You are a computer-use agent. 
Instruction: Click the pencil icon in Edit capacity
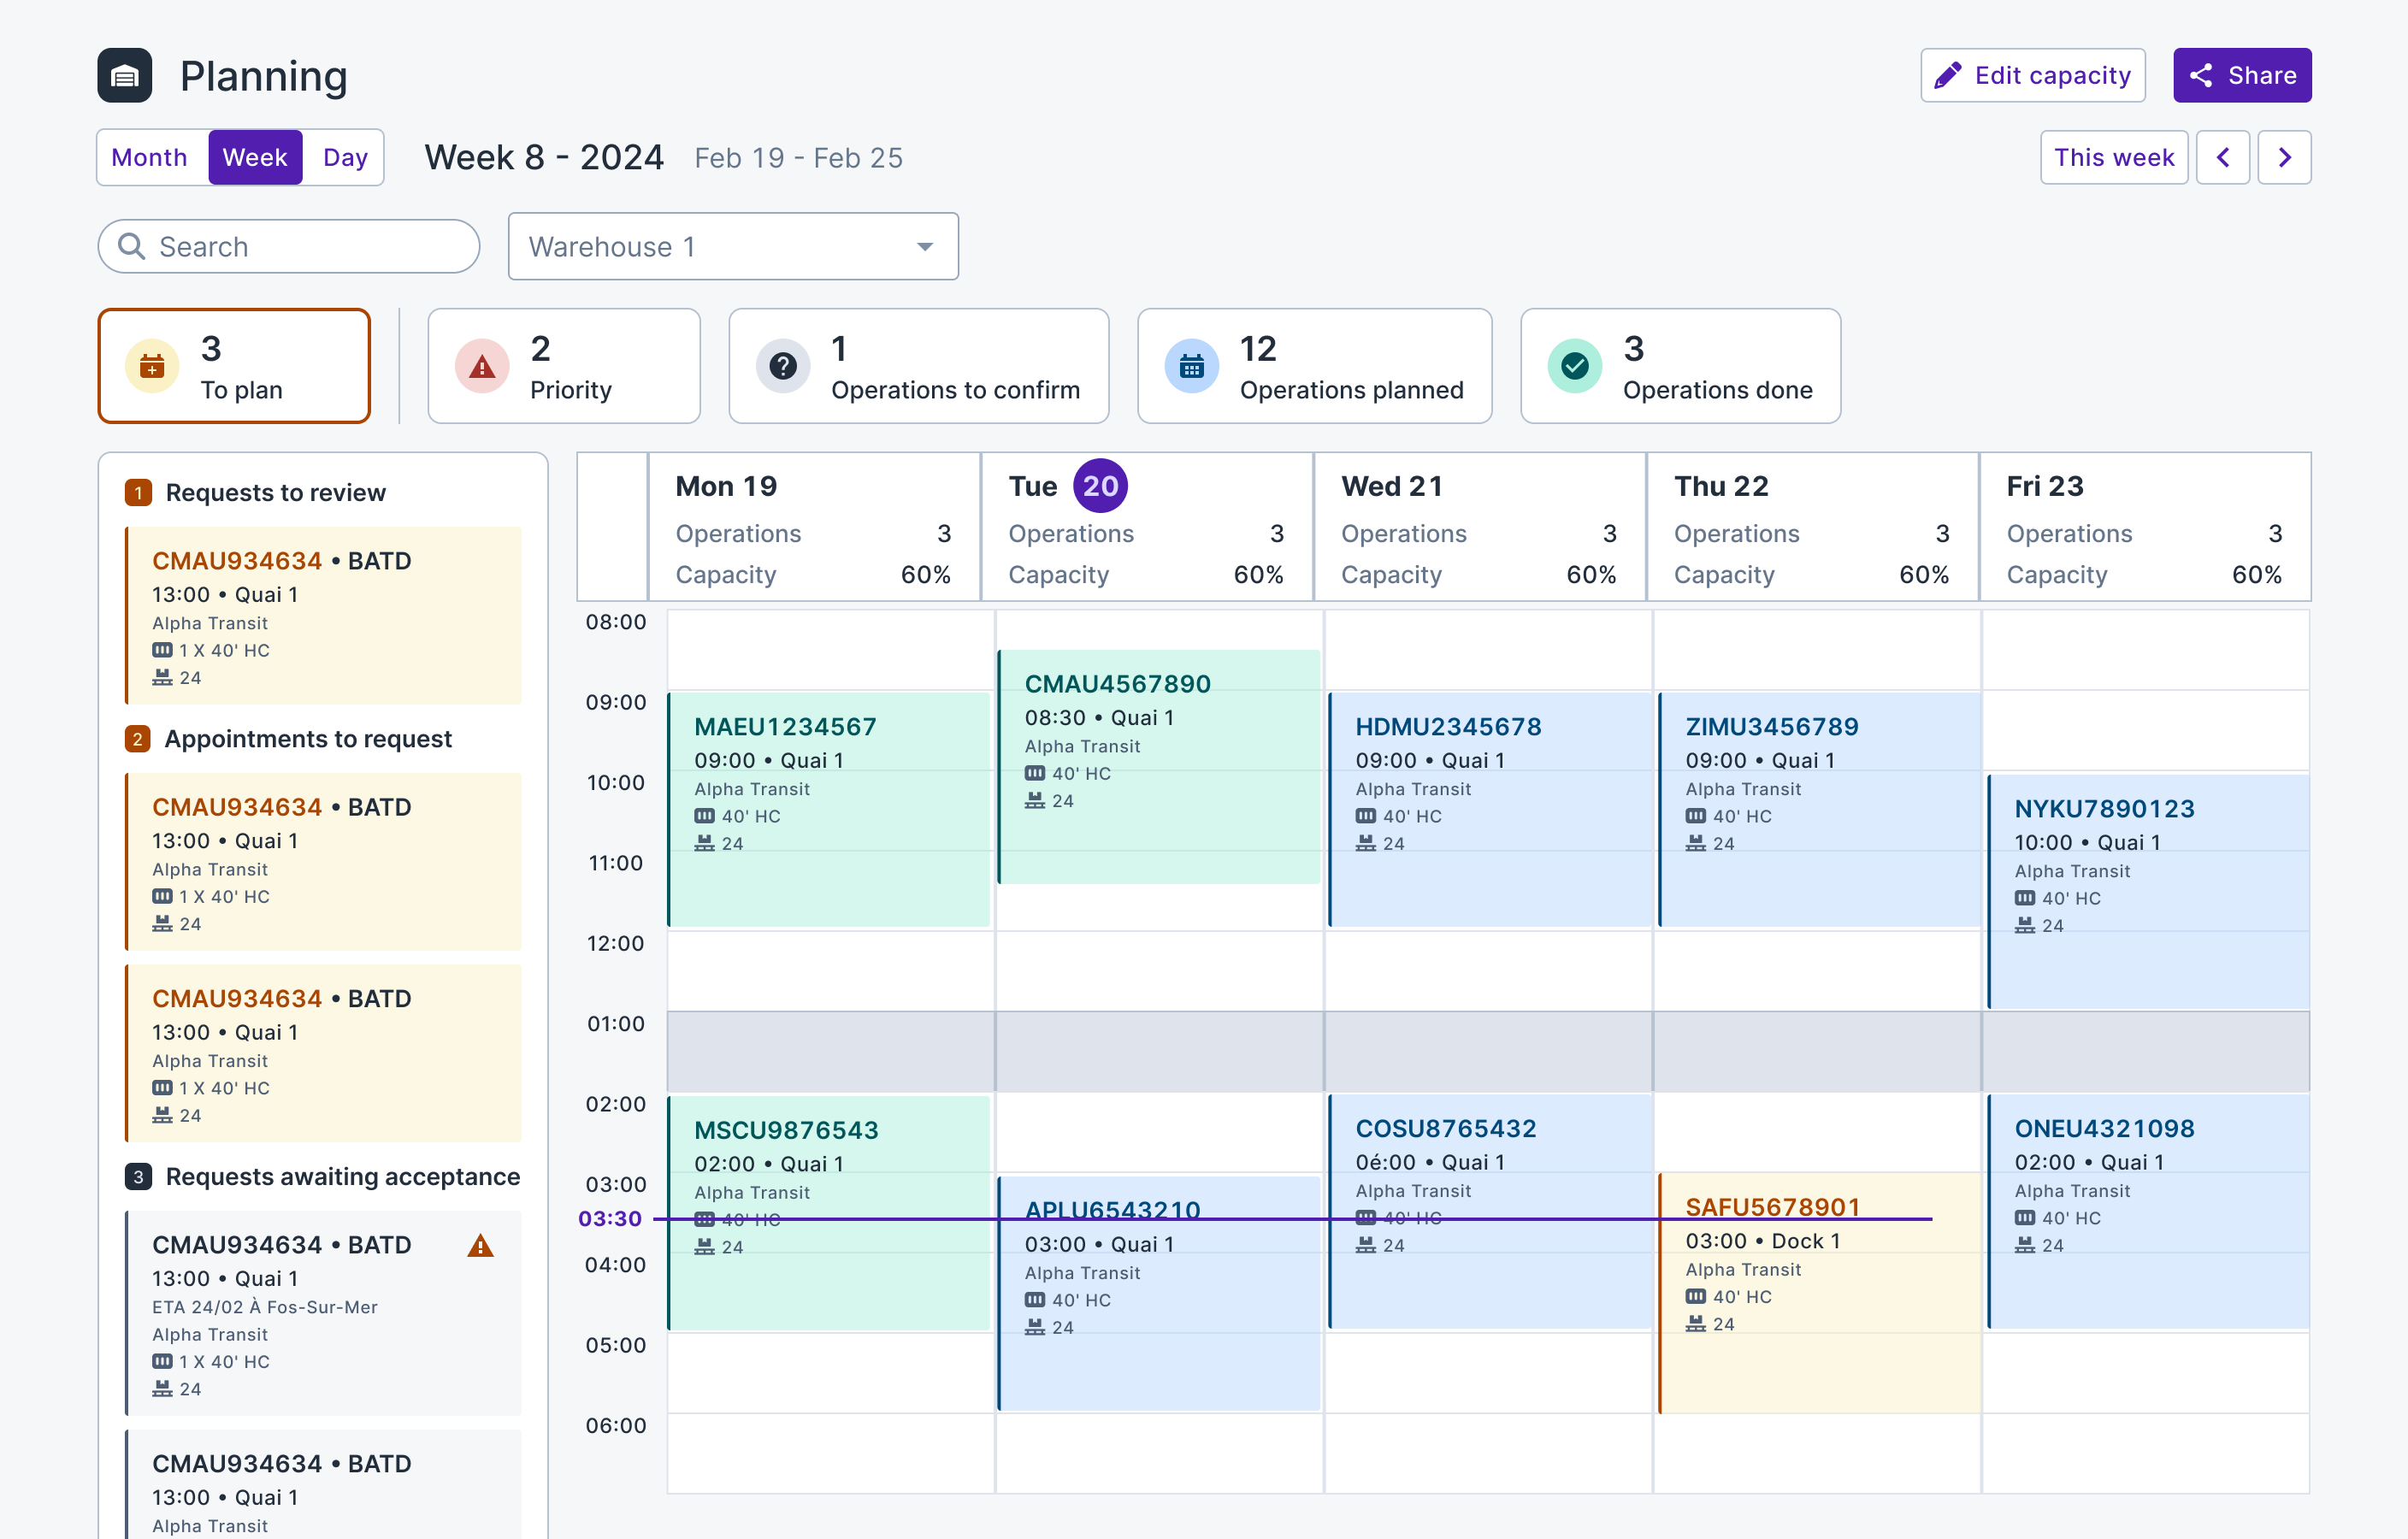1946,76
